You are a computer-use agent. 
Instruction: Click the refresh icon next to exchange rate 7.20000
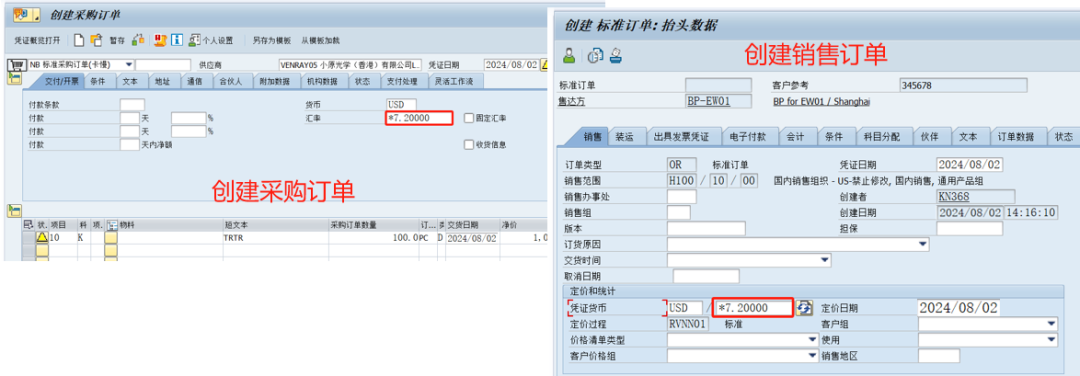[x=804, y=308]
